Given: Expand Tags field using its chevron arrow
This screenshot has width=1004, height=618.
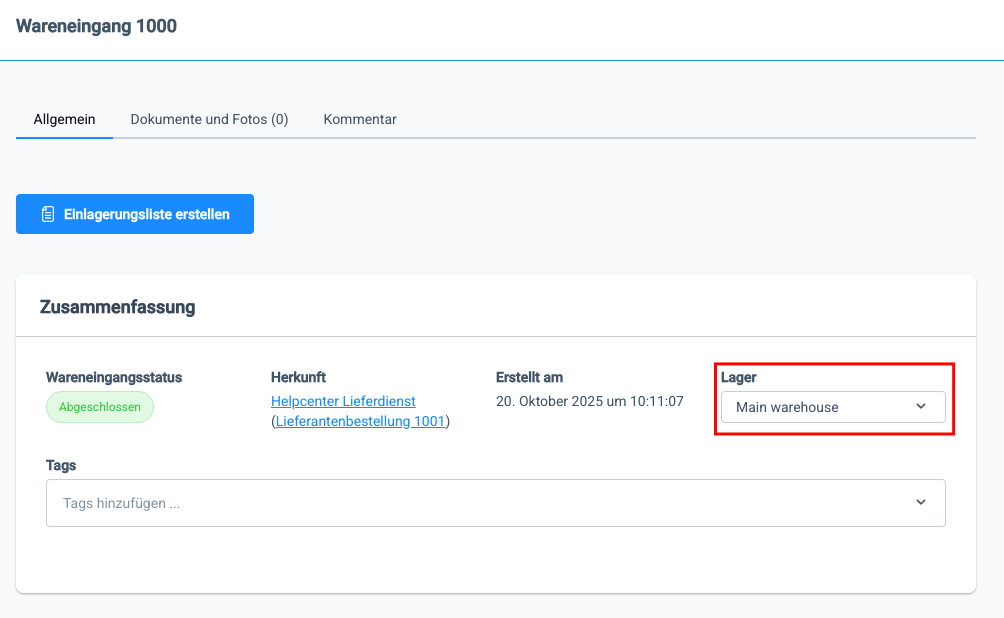Looking at the screenshot, I should [x=921, y=502].
